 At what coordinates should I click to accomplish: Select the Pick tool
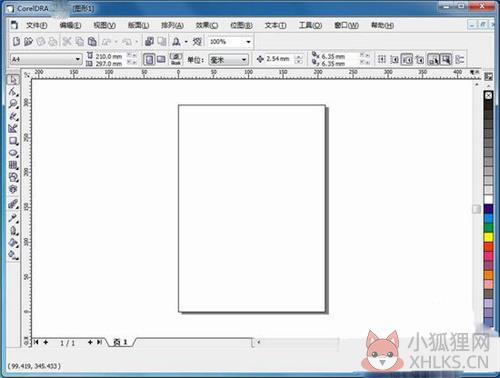13,80
